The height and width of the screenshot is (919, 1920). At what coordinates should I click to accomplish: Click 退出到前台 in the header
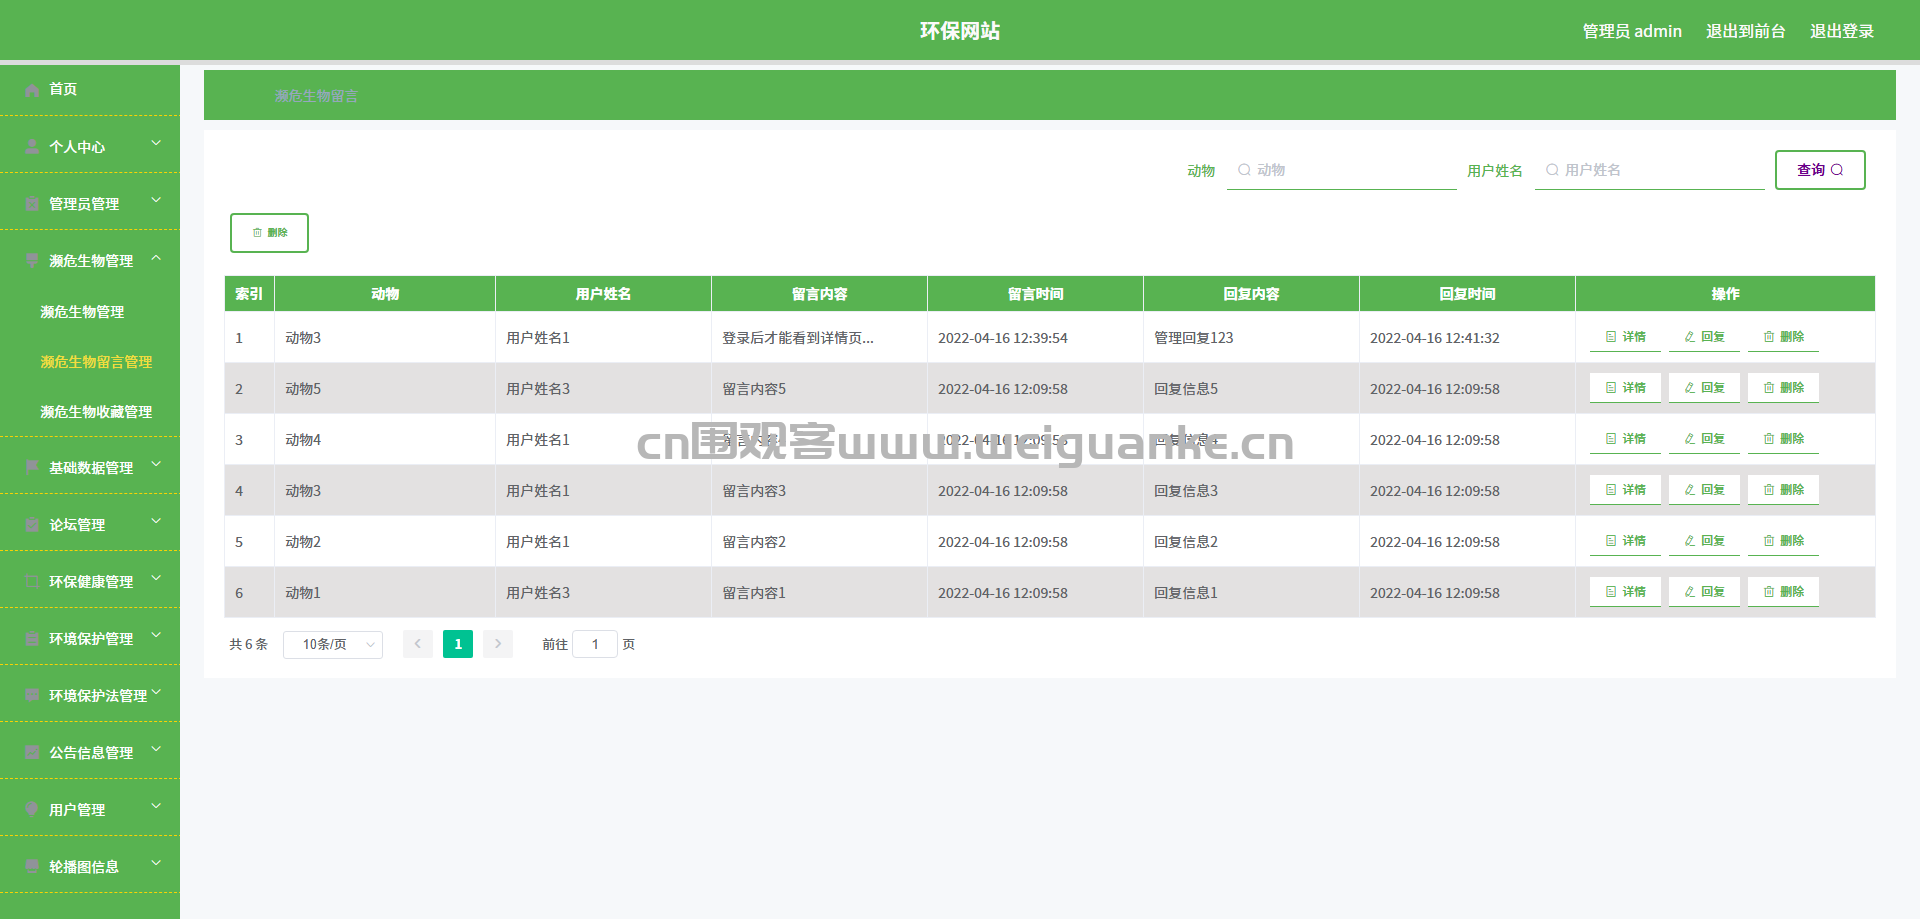(x=1745, y=31)
